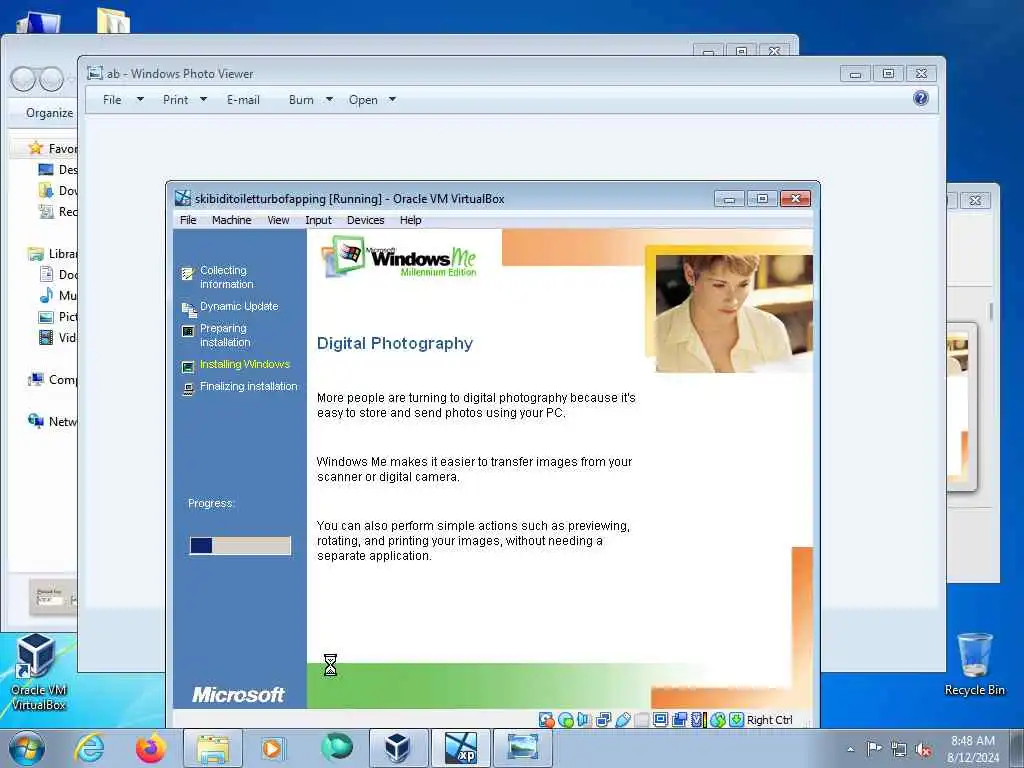The height and width of the screenshot is (768, 1024).
Task: Click the VirtualBox cube taskbar button
Action: click(x=397, y=748)
